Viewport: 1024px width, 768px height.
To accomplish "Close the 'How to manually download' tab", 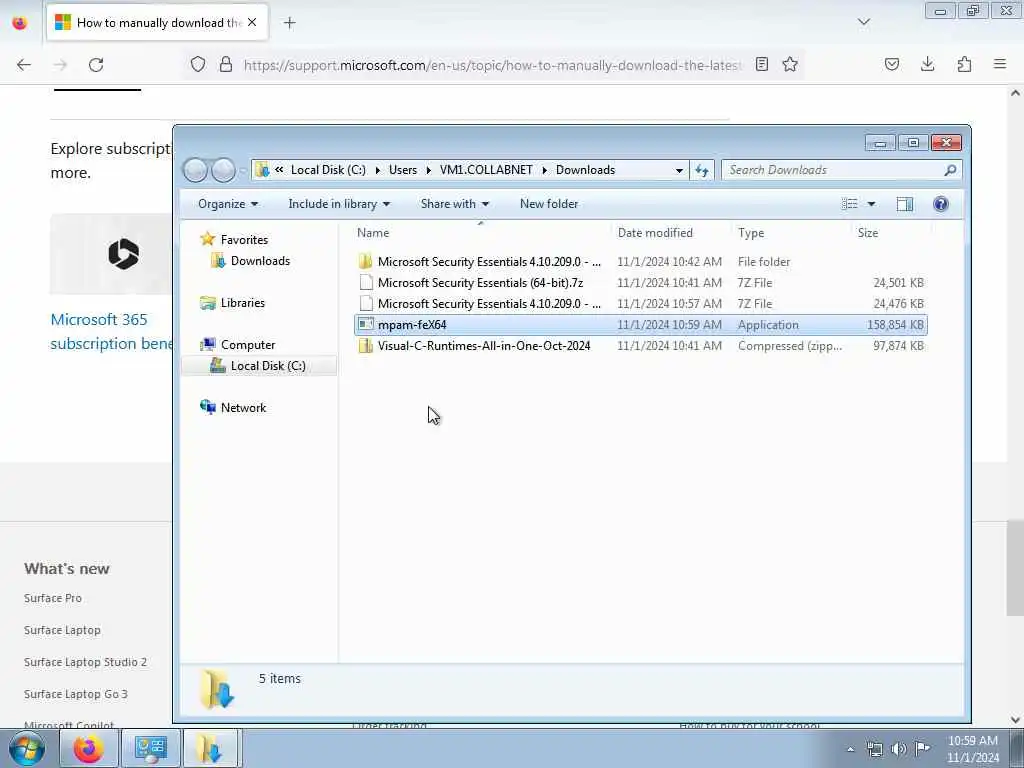I will point(252,22).
